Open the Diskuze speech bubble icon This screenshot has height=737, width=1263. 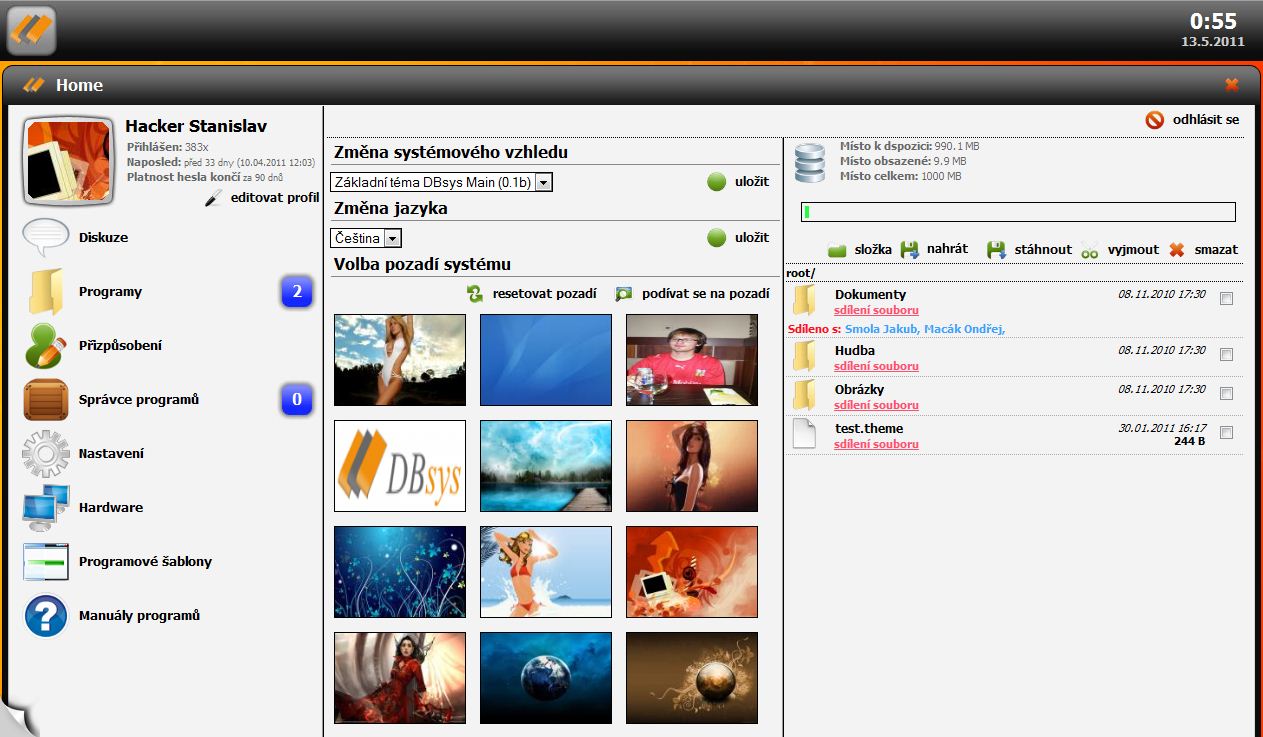pos(46,238)
